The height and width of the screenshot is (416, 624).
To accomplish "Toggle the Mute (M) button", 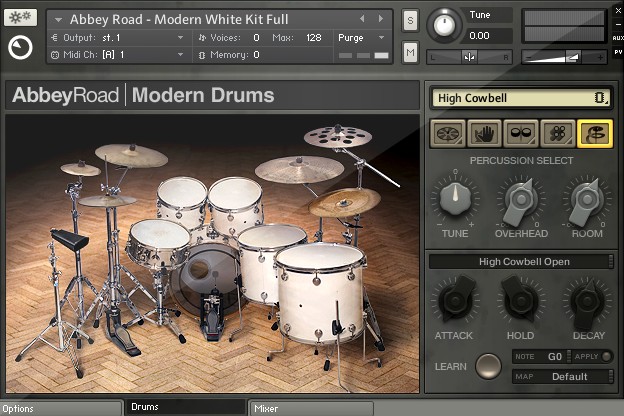I will [x=410, y=52].
